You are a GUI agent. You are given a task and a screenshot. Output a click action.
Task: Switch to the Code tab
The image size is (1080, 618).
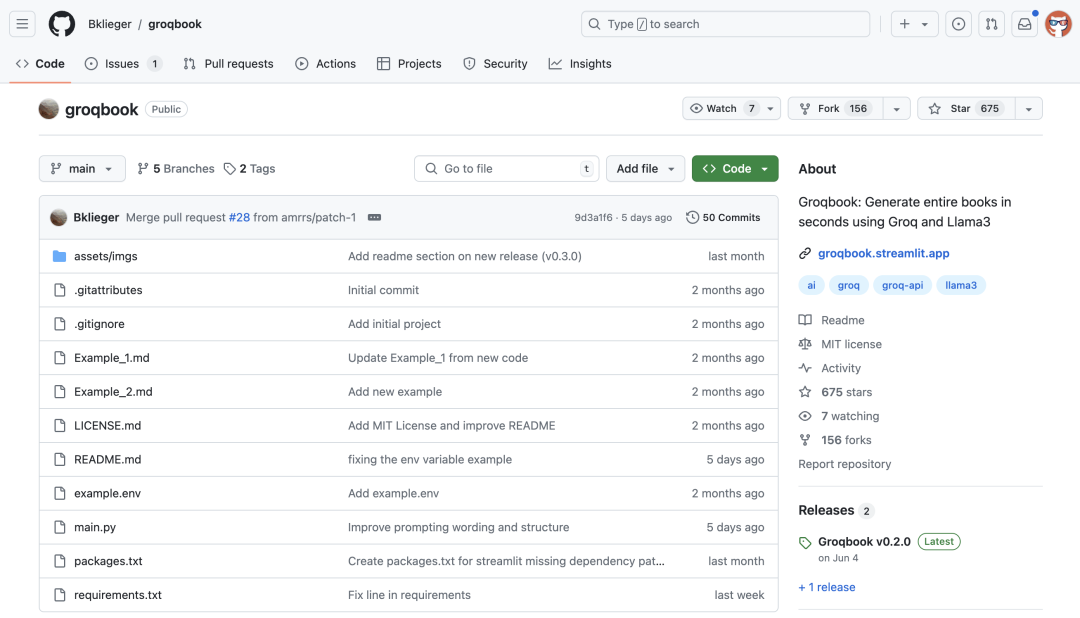(x=40, y=63)
